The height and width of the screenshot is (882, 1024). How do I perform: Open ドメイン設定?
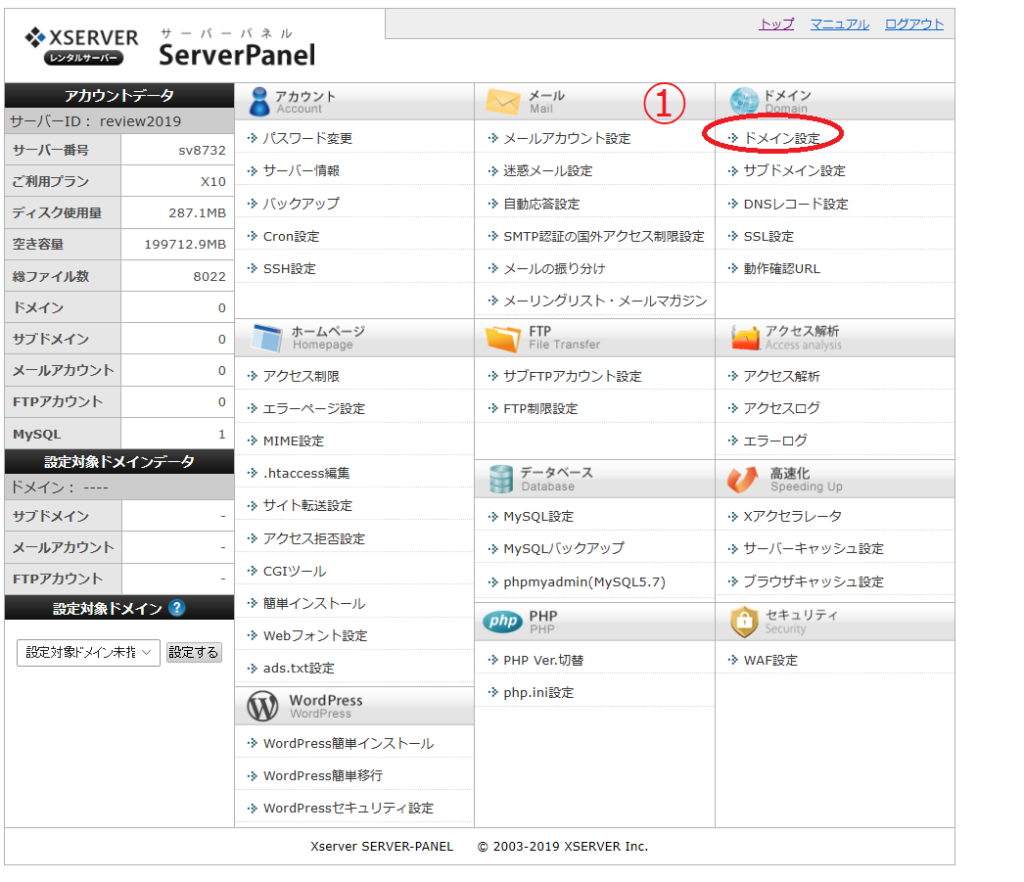782,138
